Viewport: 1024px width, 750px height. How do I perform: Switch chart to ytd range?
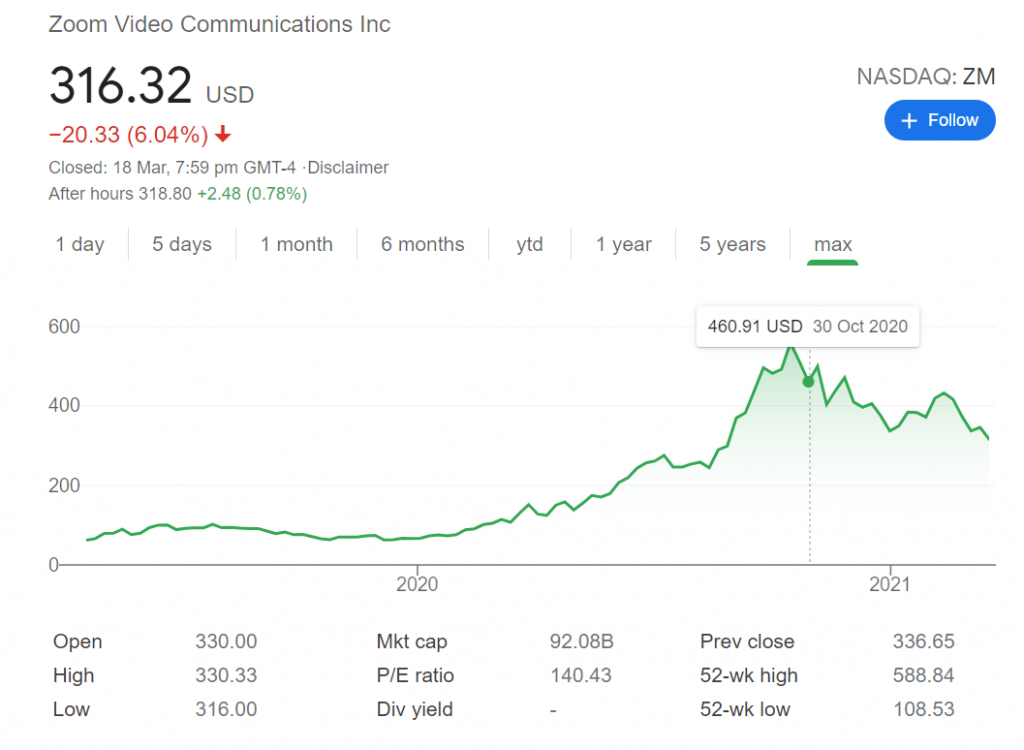[530, 244]
